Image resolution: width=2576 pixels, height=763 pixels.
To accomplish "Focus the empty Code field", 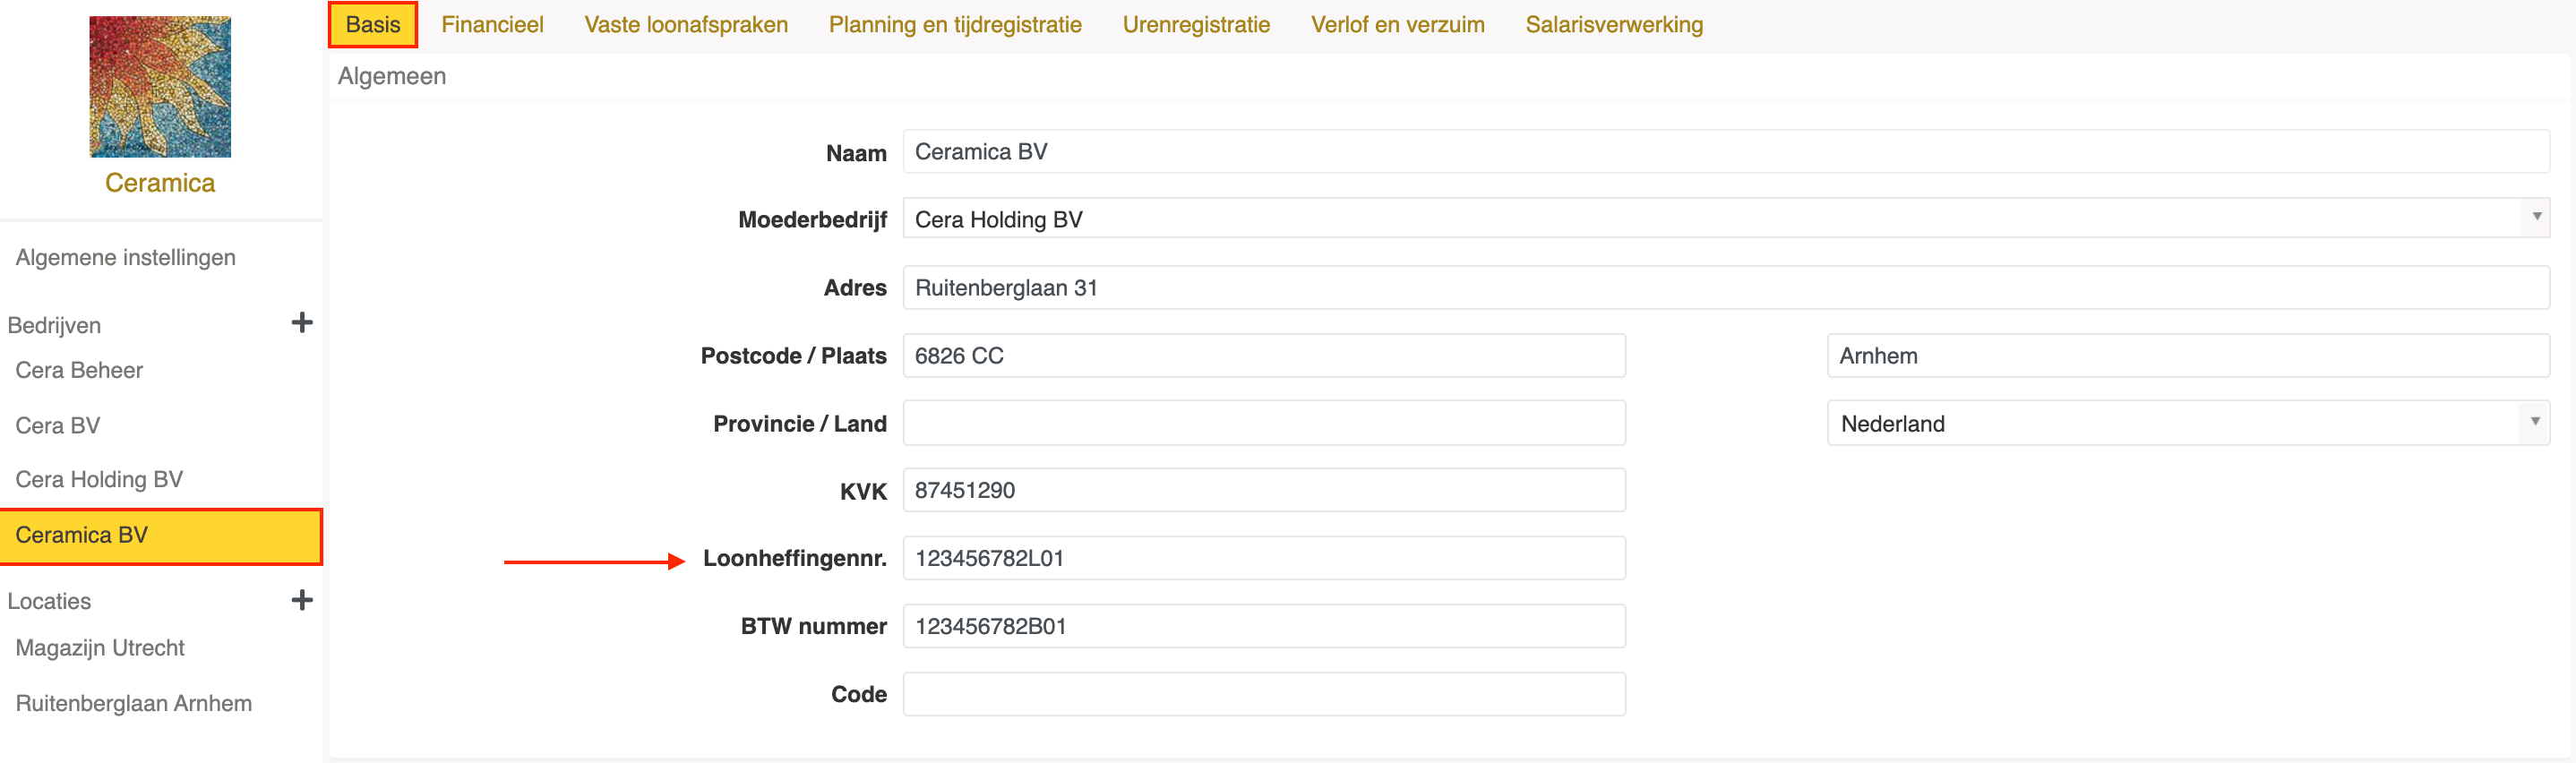I will [1263, 694].
